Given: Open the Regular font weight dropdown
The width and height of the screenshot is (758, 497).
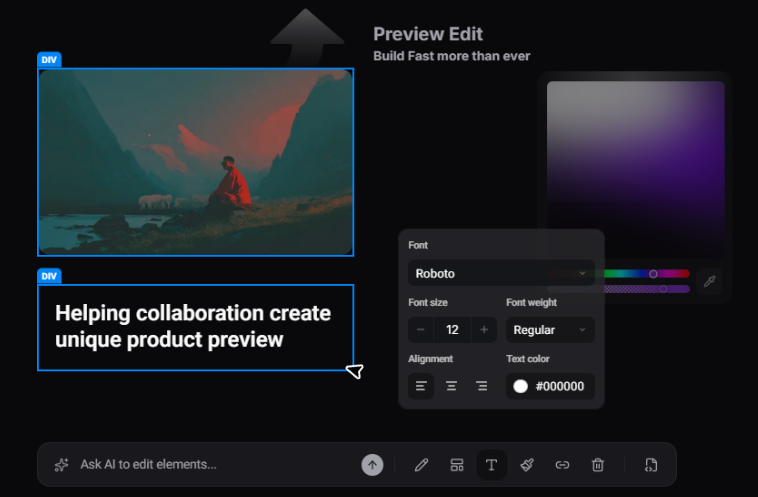Looking at the screenshot, I should pyautogui.click(x=550, y=330).
